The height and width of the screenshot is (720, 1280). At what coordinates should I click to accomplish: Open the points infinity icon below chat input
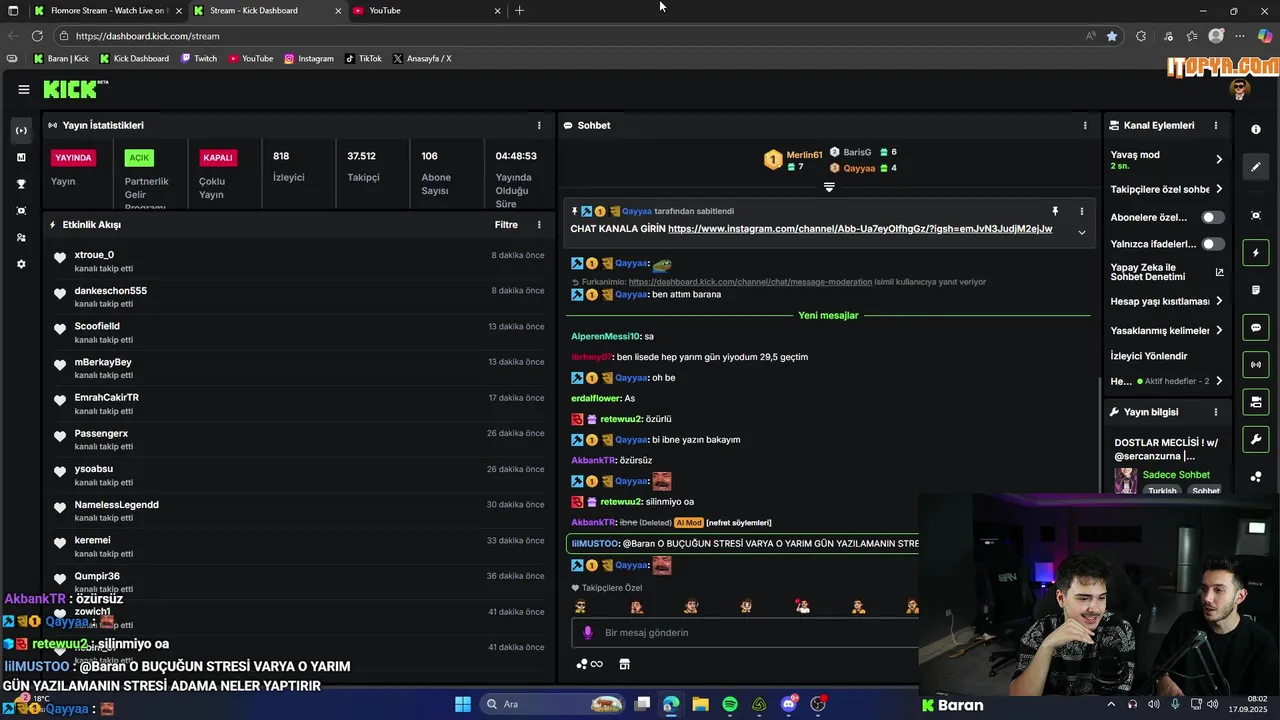590,664
